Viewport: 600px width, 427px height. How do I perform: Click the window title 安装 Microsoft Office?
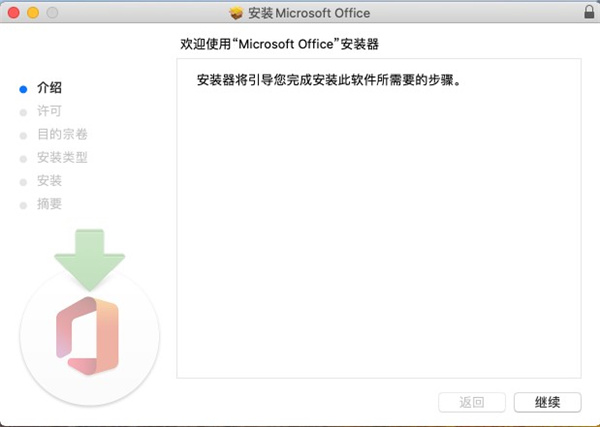coord(309,13)
